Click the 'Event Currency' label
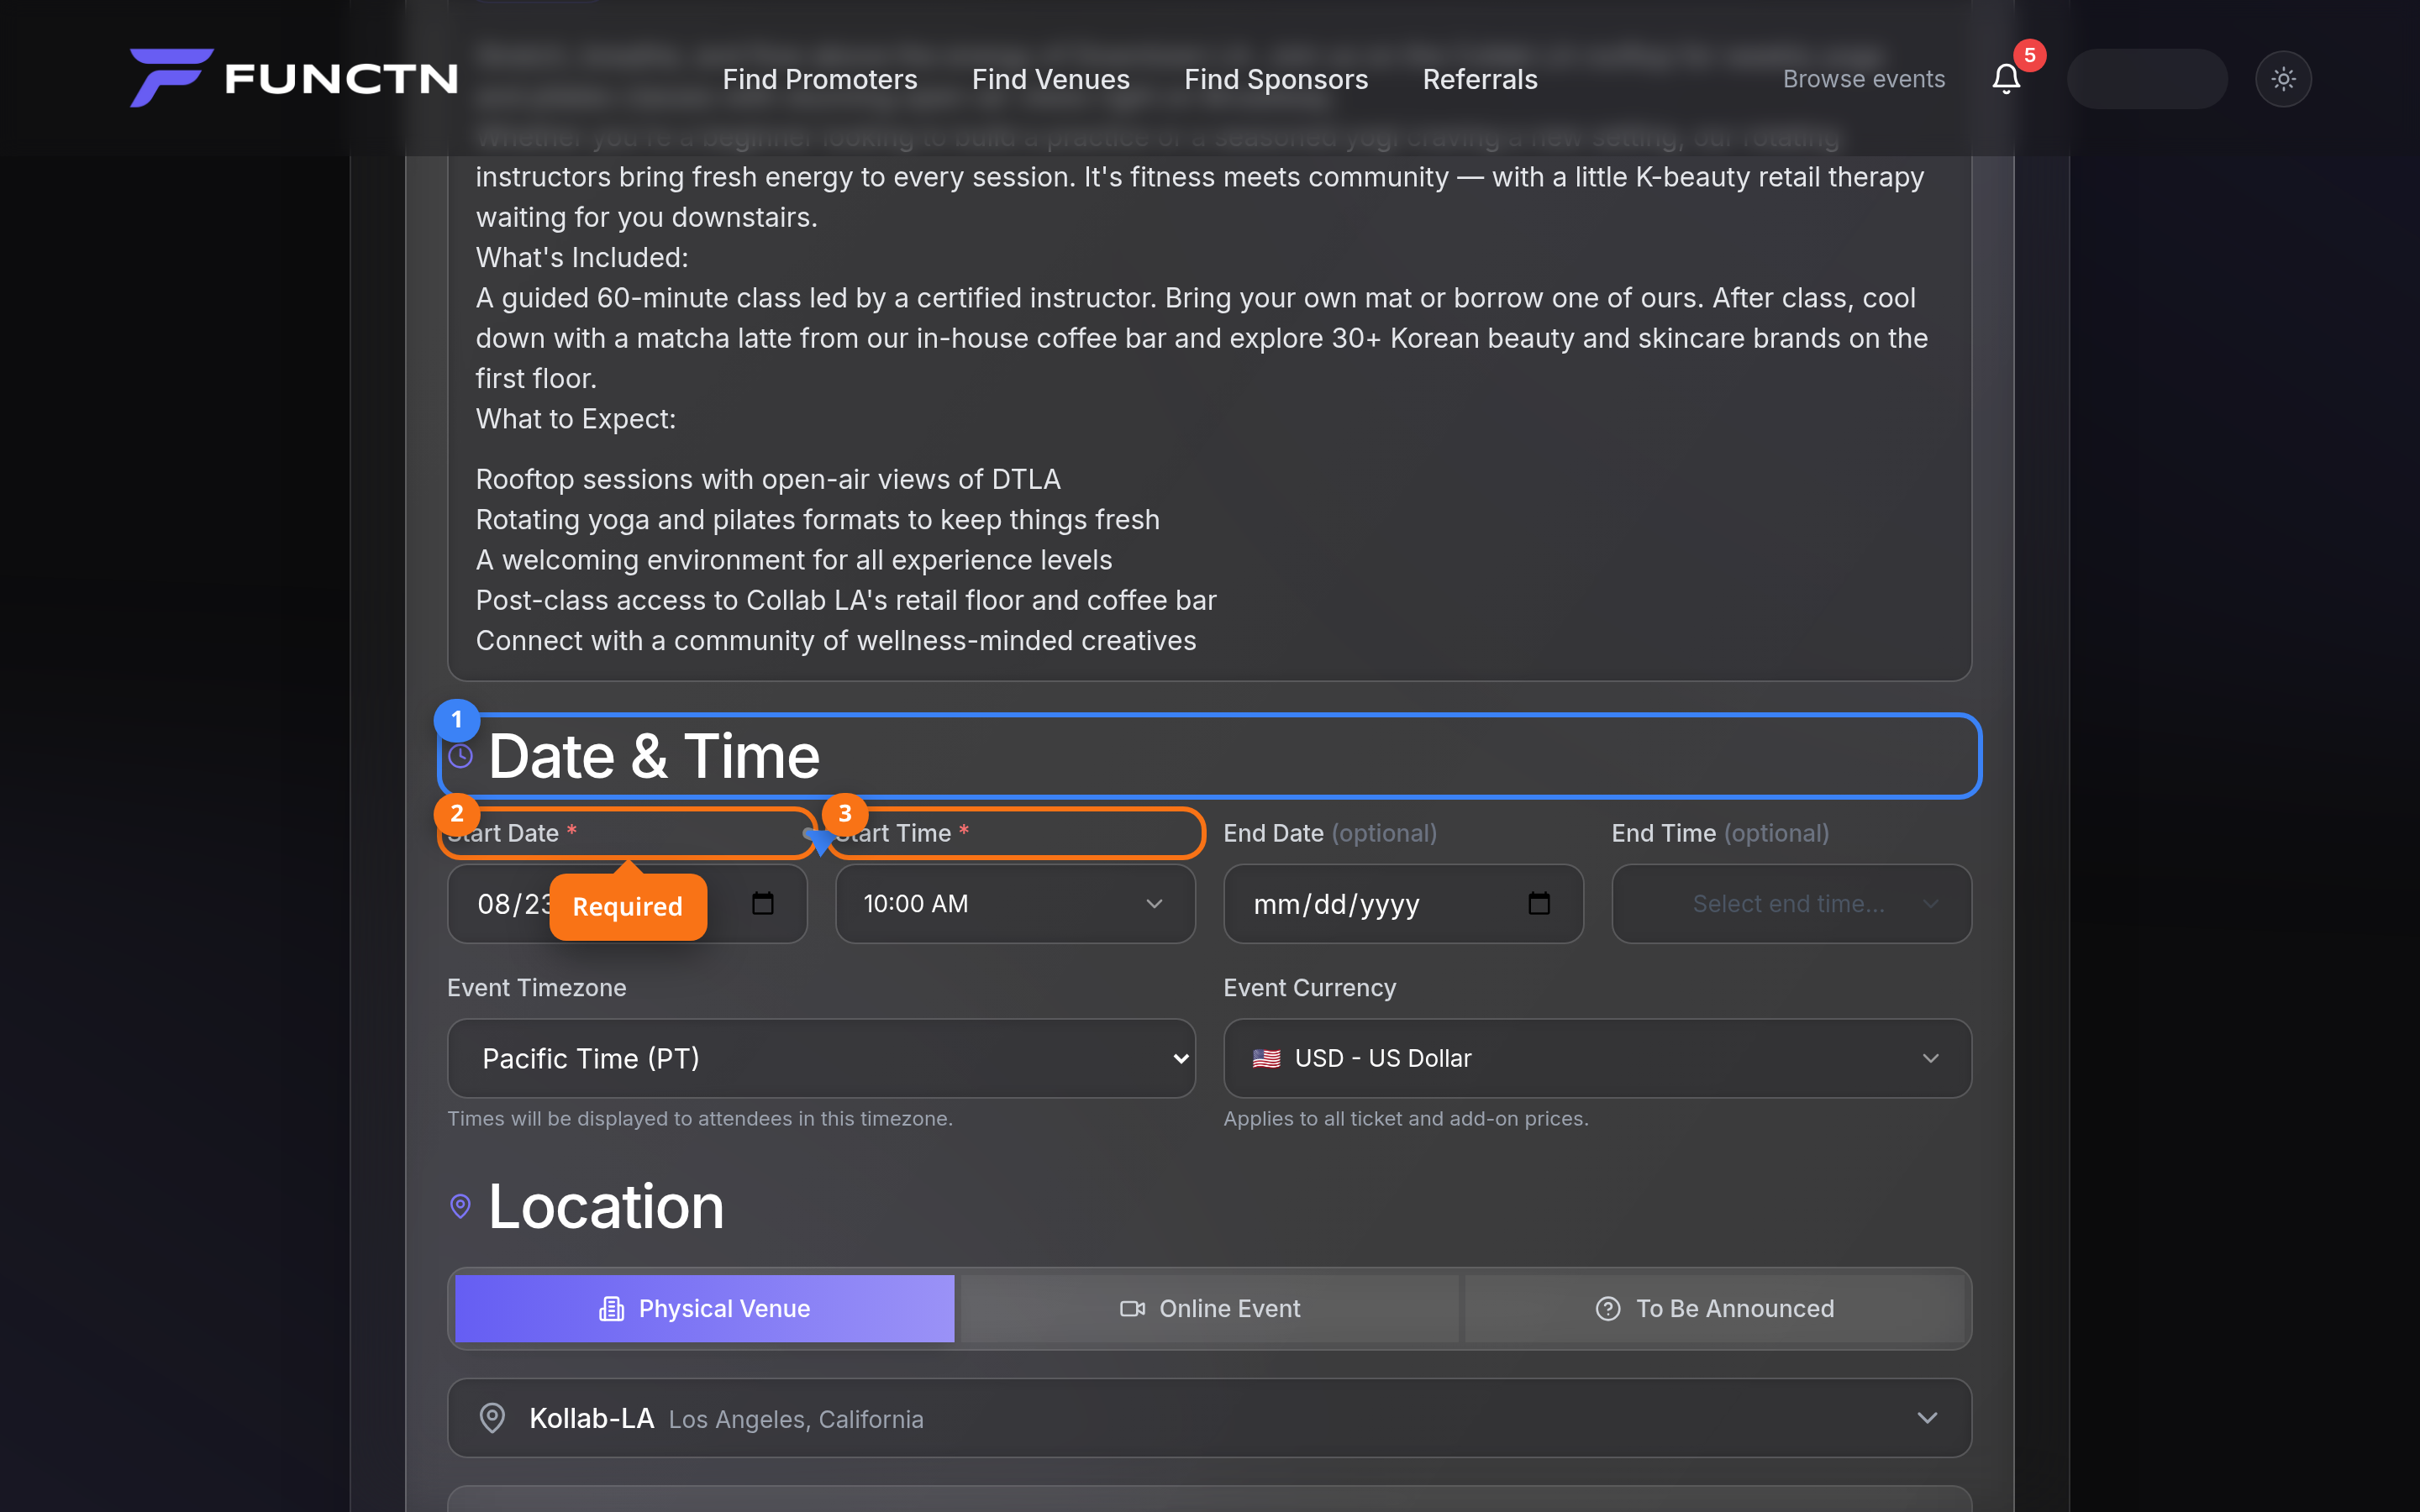2420x1512 pixels. coord(1310,988)
